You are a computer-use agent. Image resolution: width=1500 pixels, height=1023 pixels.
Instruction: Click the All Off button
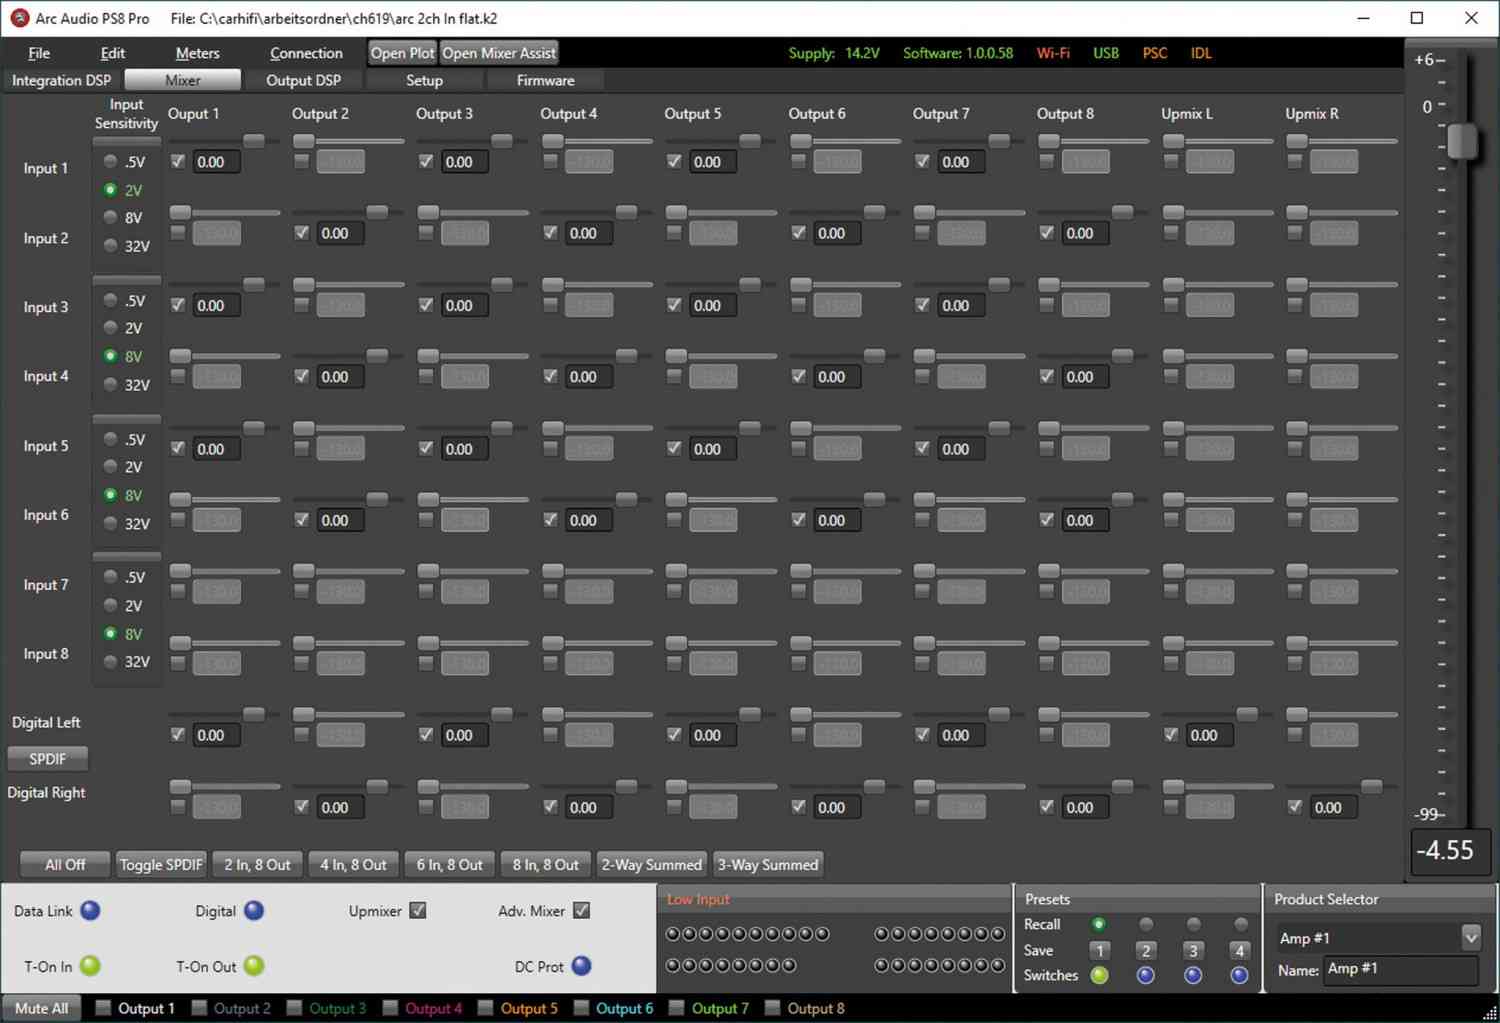65,864
